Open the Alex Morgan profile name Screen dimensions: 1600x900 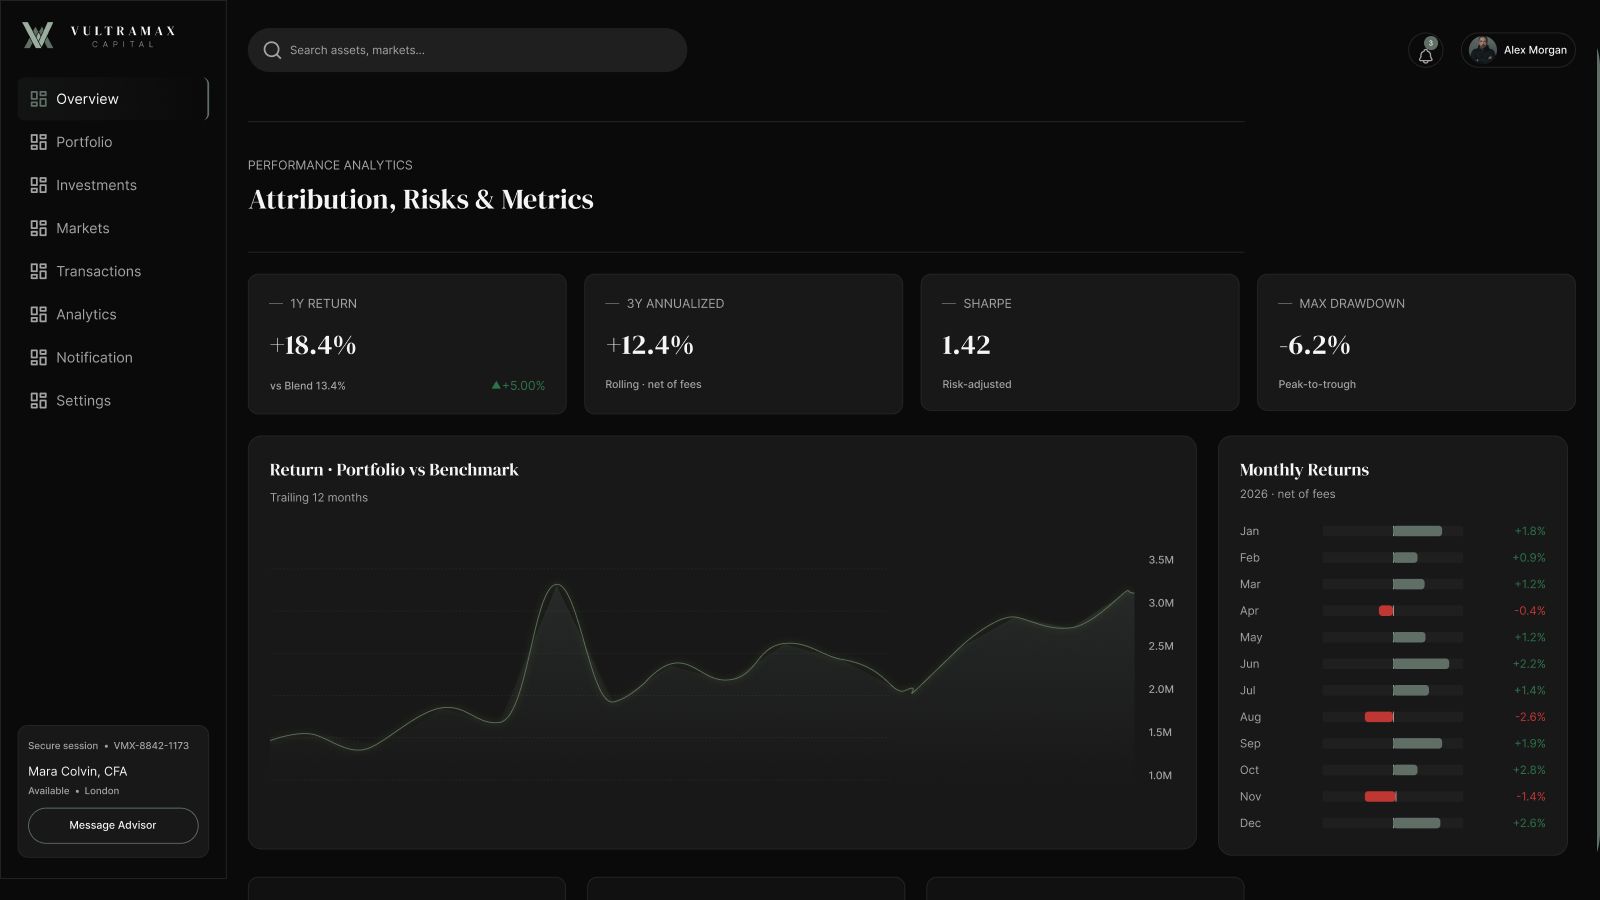[x=1535, y=50]
